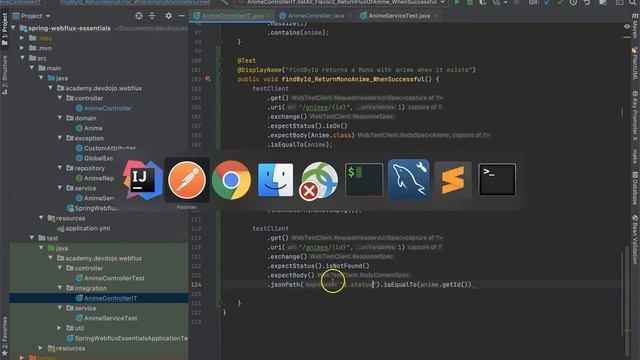Run test via gutter icon at findById method
This screenshot has width=640, height=360.
pos(207,79)
